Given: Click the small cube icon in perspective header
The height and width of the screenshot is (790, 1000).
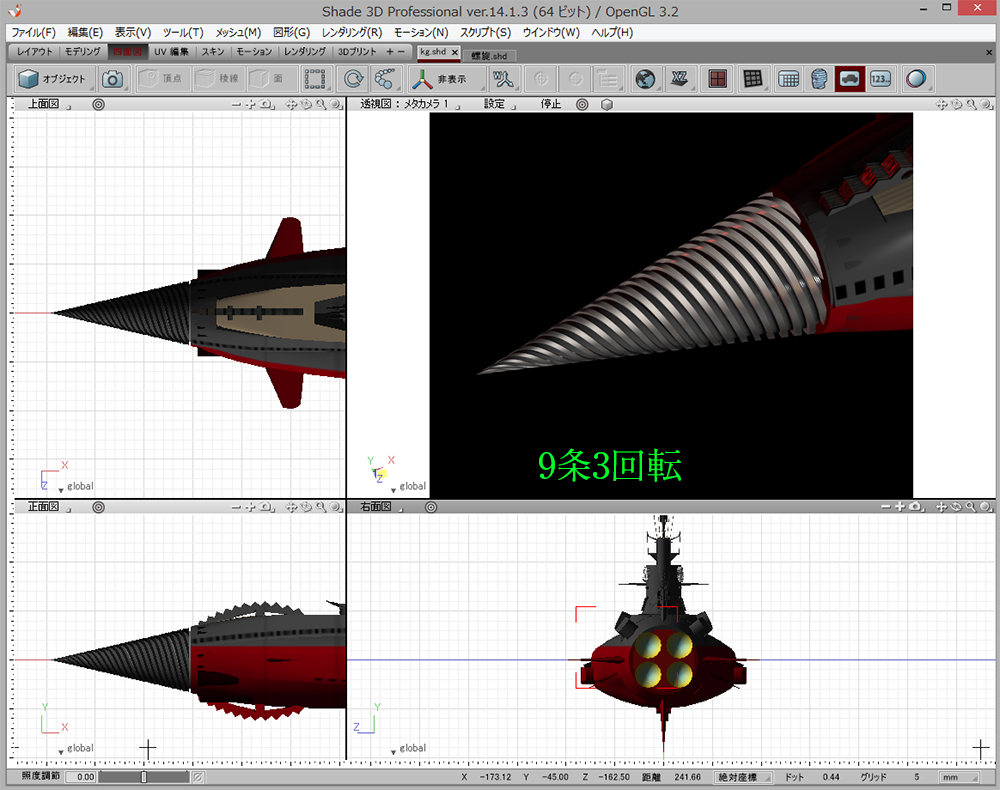Looking at the screenshot, I should click(607, 105).
